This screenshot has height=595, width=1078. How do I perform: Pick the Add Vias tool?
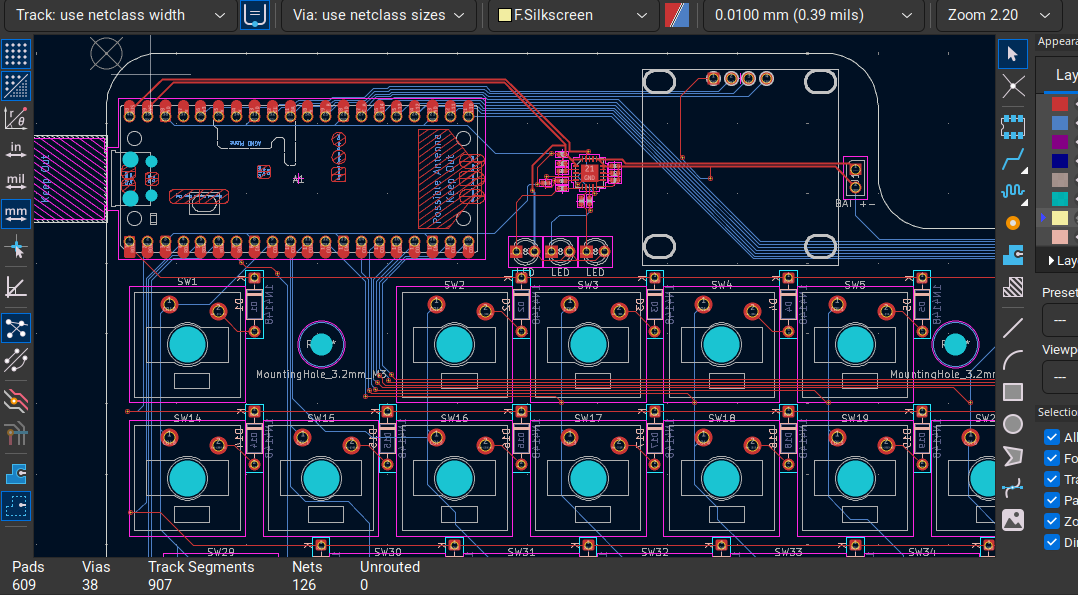tap(1013, 222)
